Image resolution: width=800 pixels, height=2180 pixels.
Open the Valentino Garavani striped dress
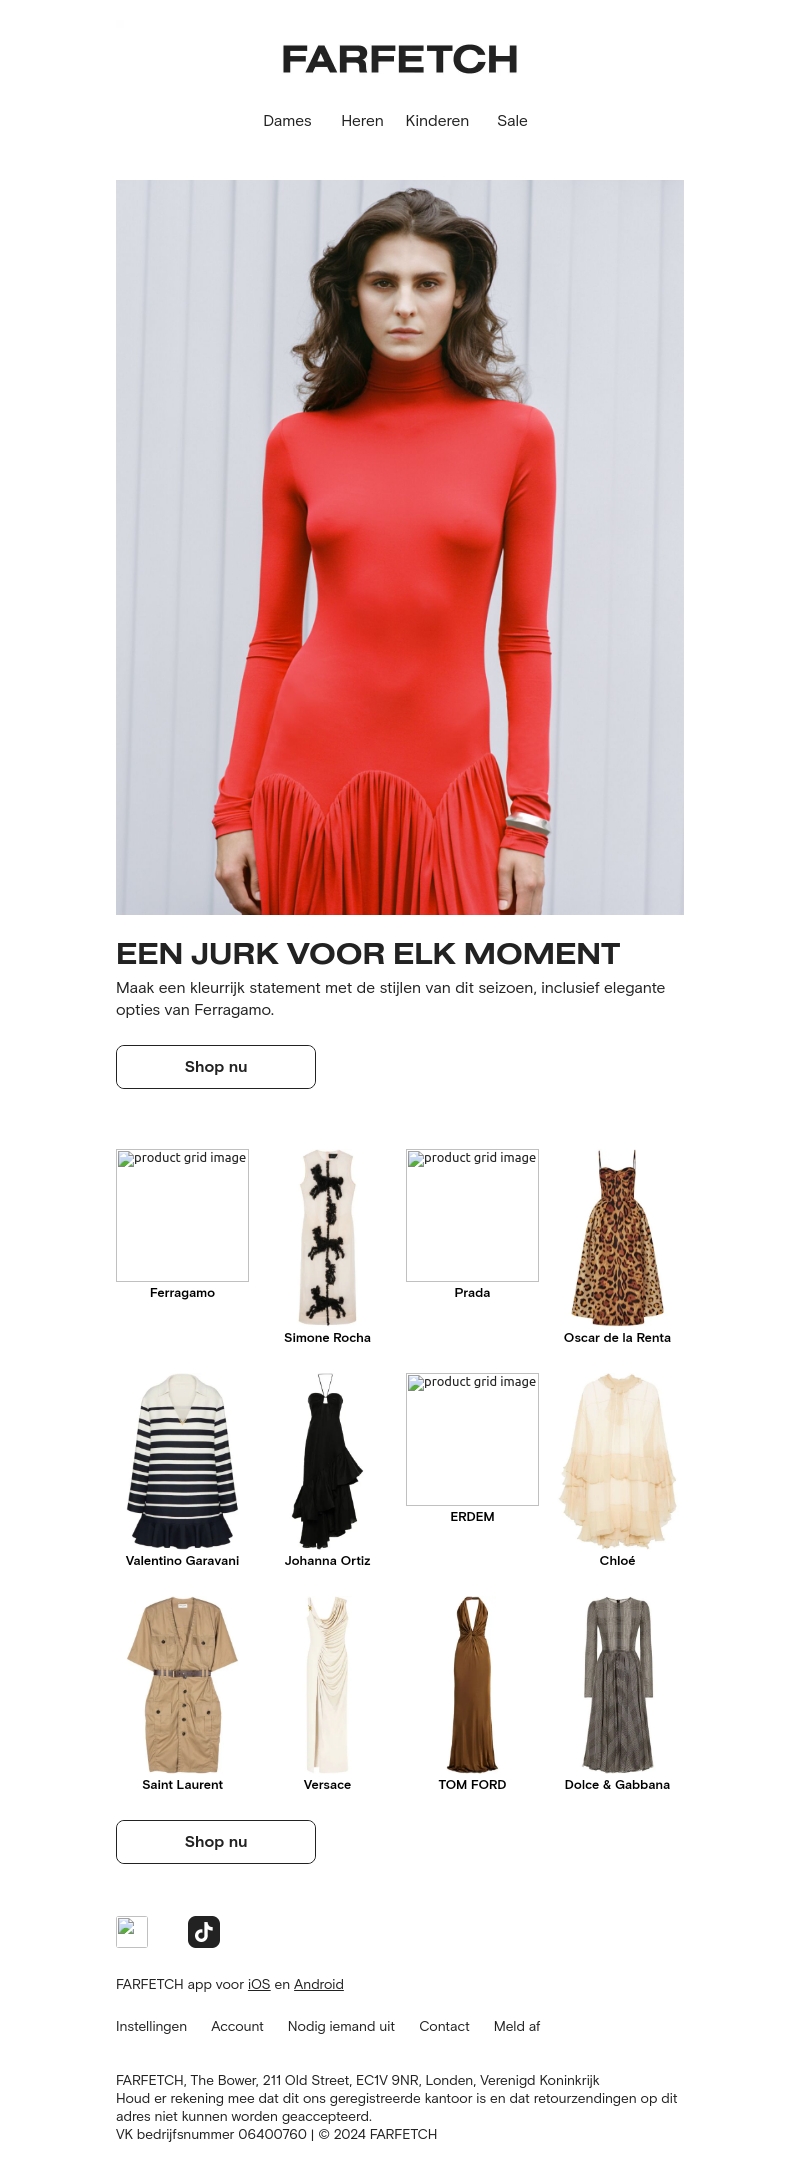(x=182, y=1461)
